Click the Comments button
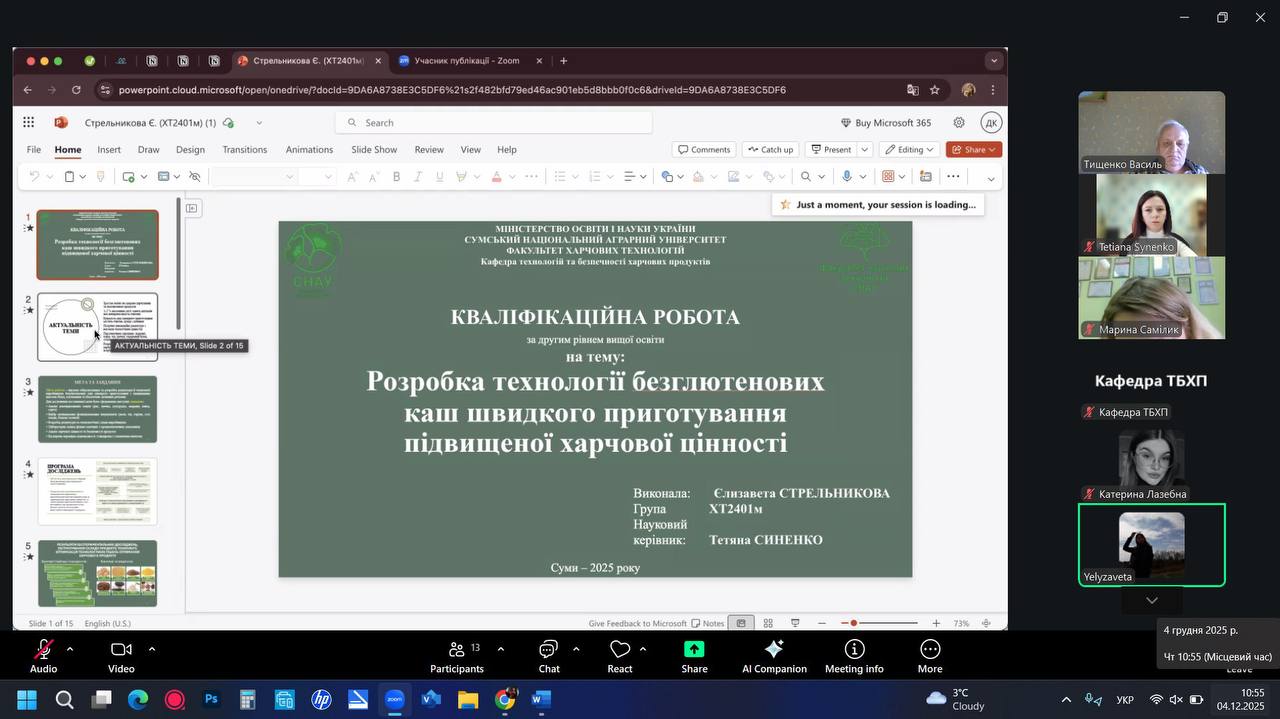Screen dimensions: 1280x719 coord(703,150)
